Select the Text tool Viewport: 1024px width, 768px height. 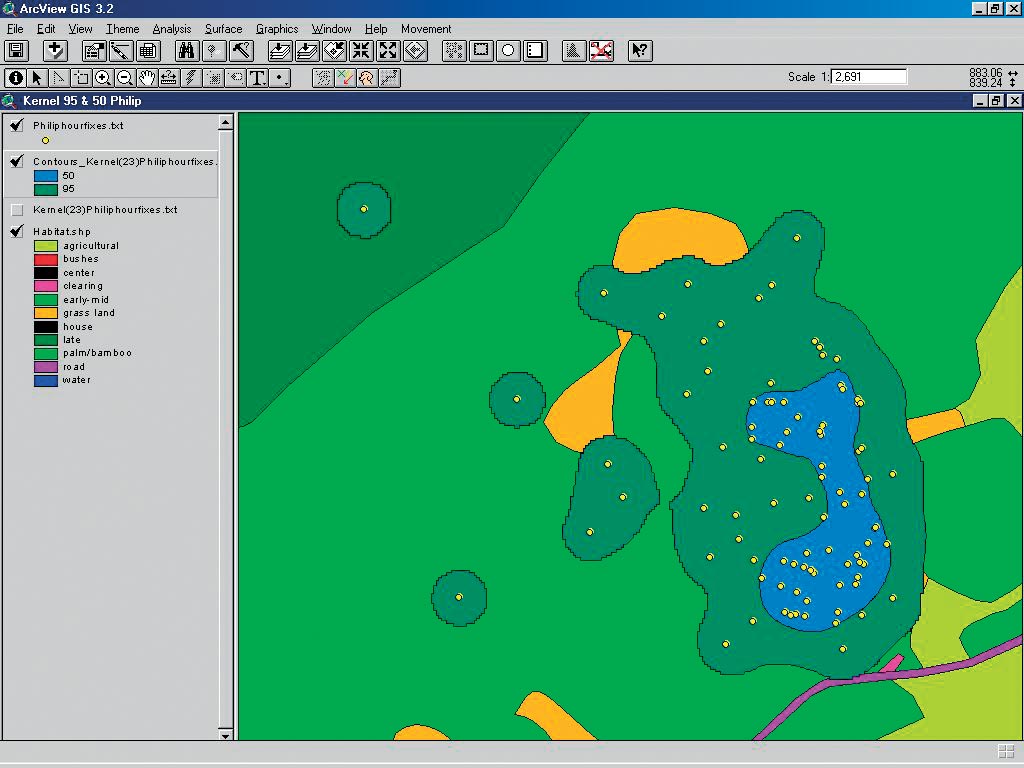point(257,78)
